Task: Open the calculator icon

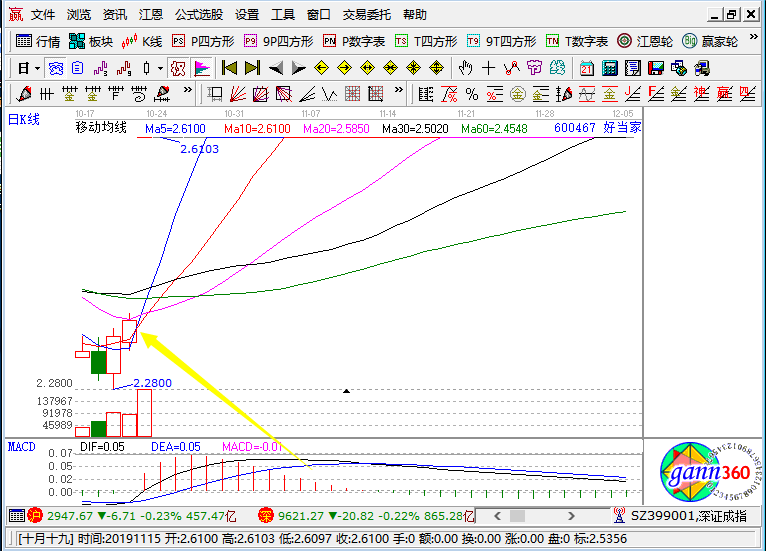Action: click(610, 68)
